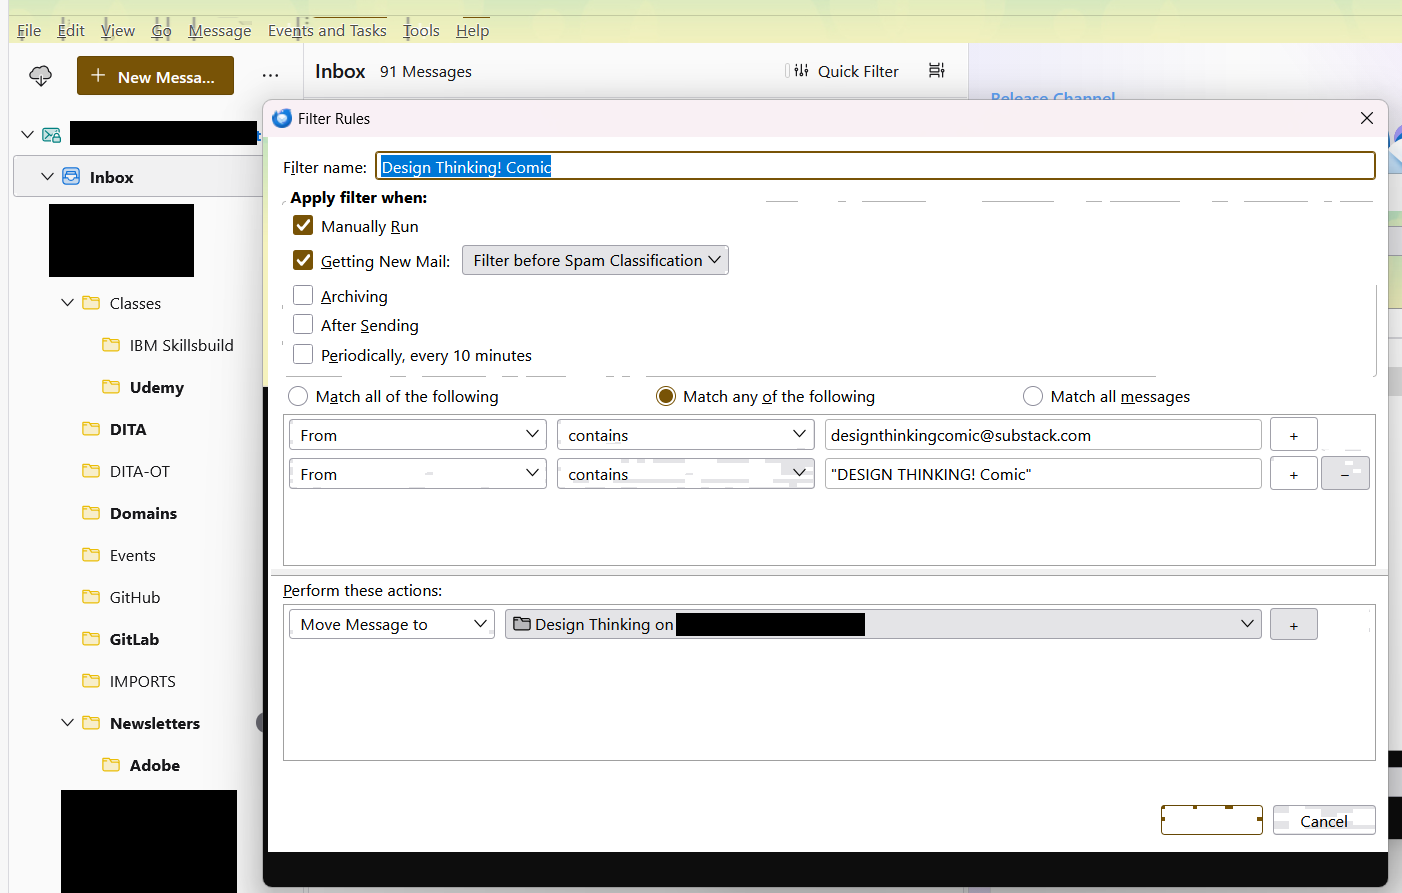Open contains dropdown in the substack.com rule

click(x=686, y=435)
